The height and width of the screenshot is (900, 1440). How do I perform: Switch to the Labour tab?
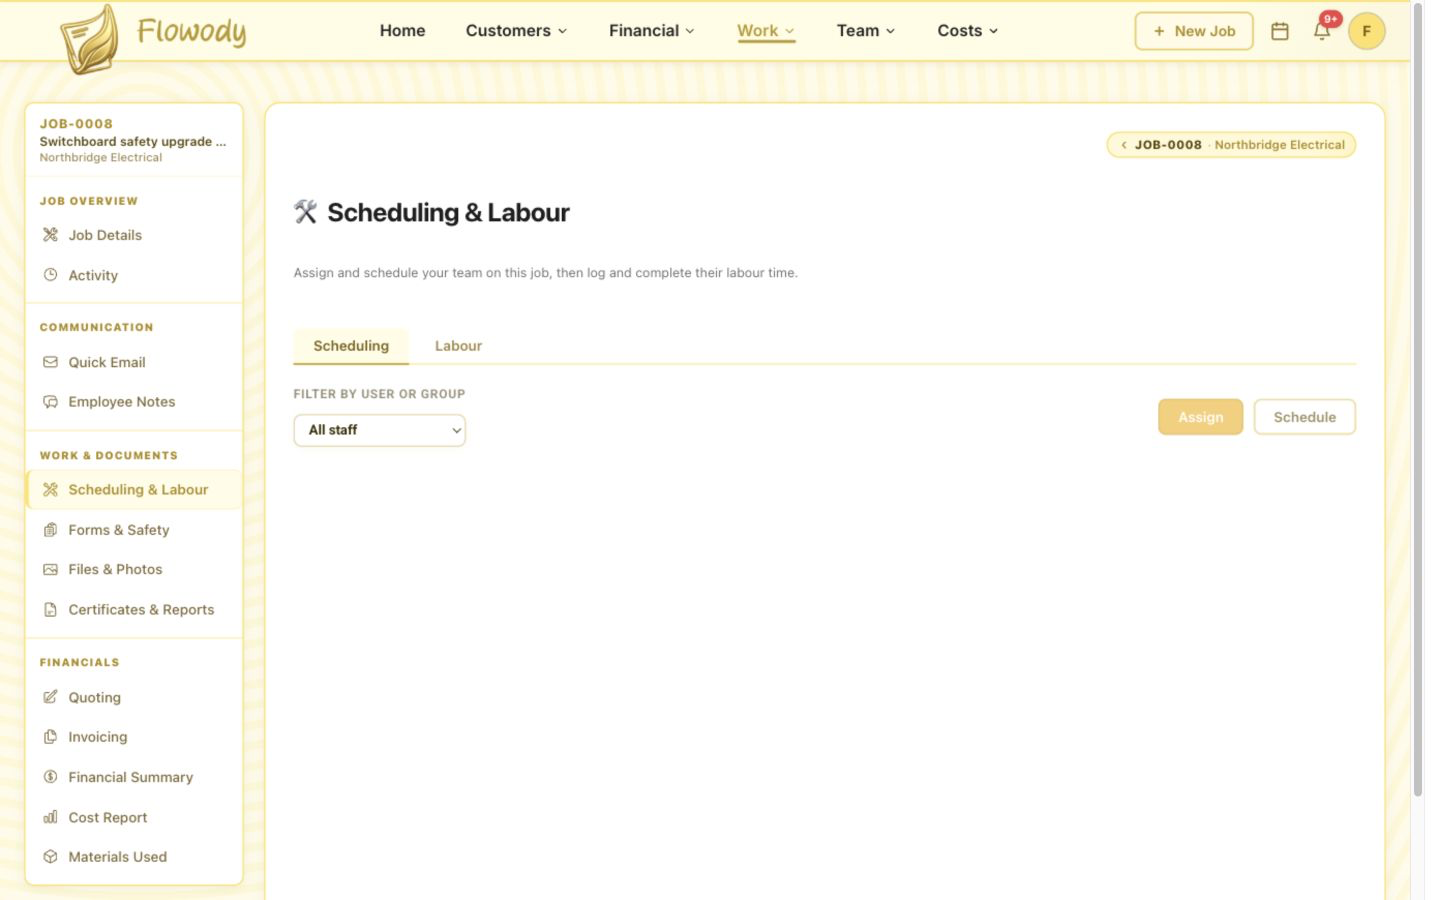coord(458,346)
